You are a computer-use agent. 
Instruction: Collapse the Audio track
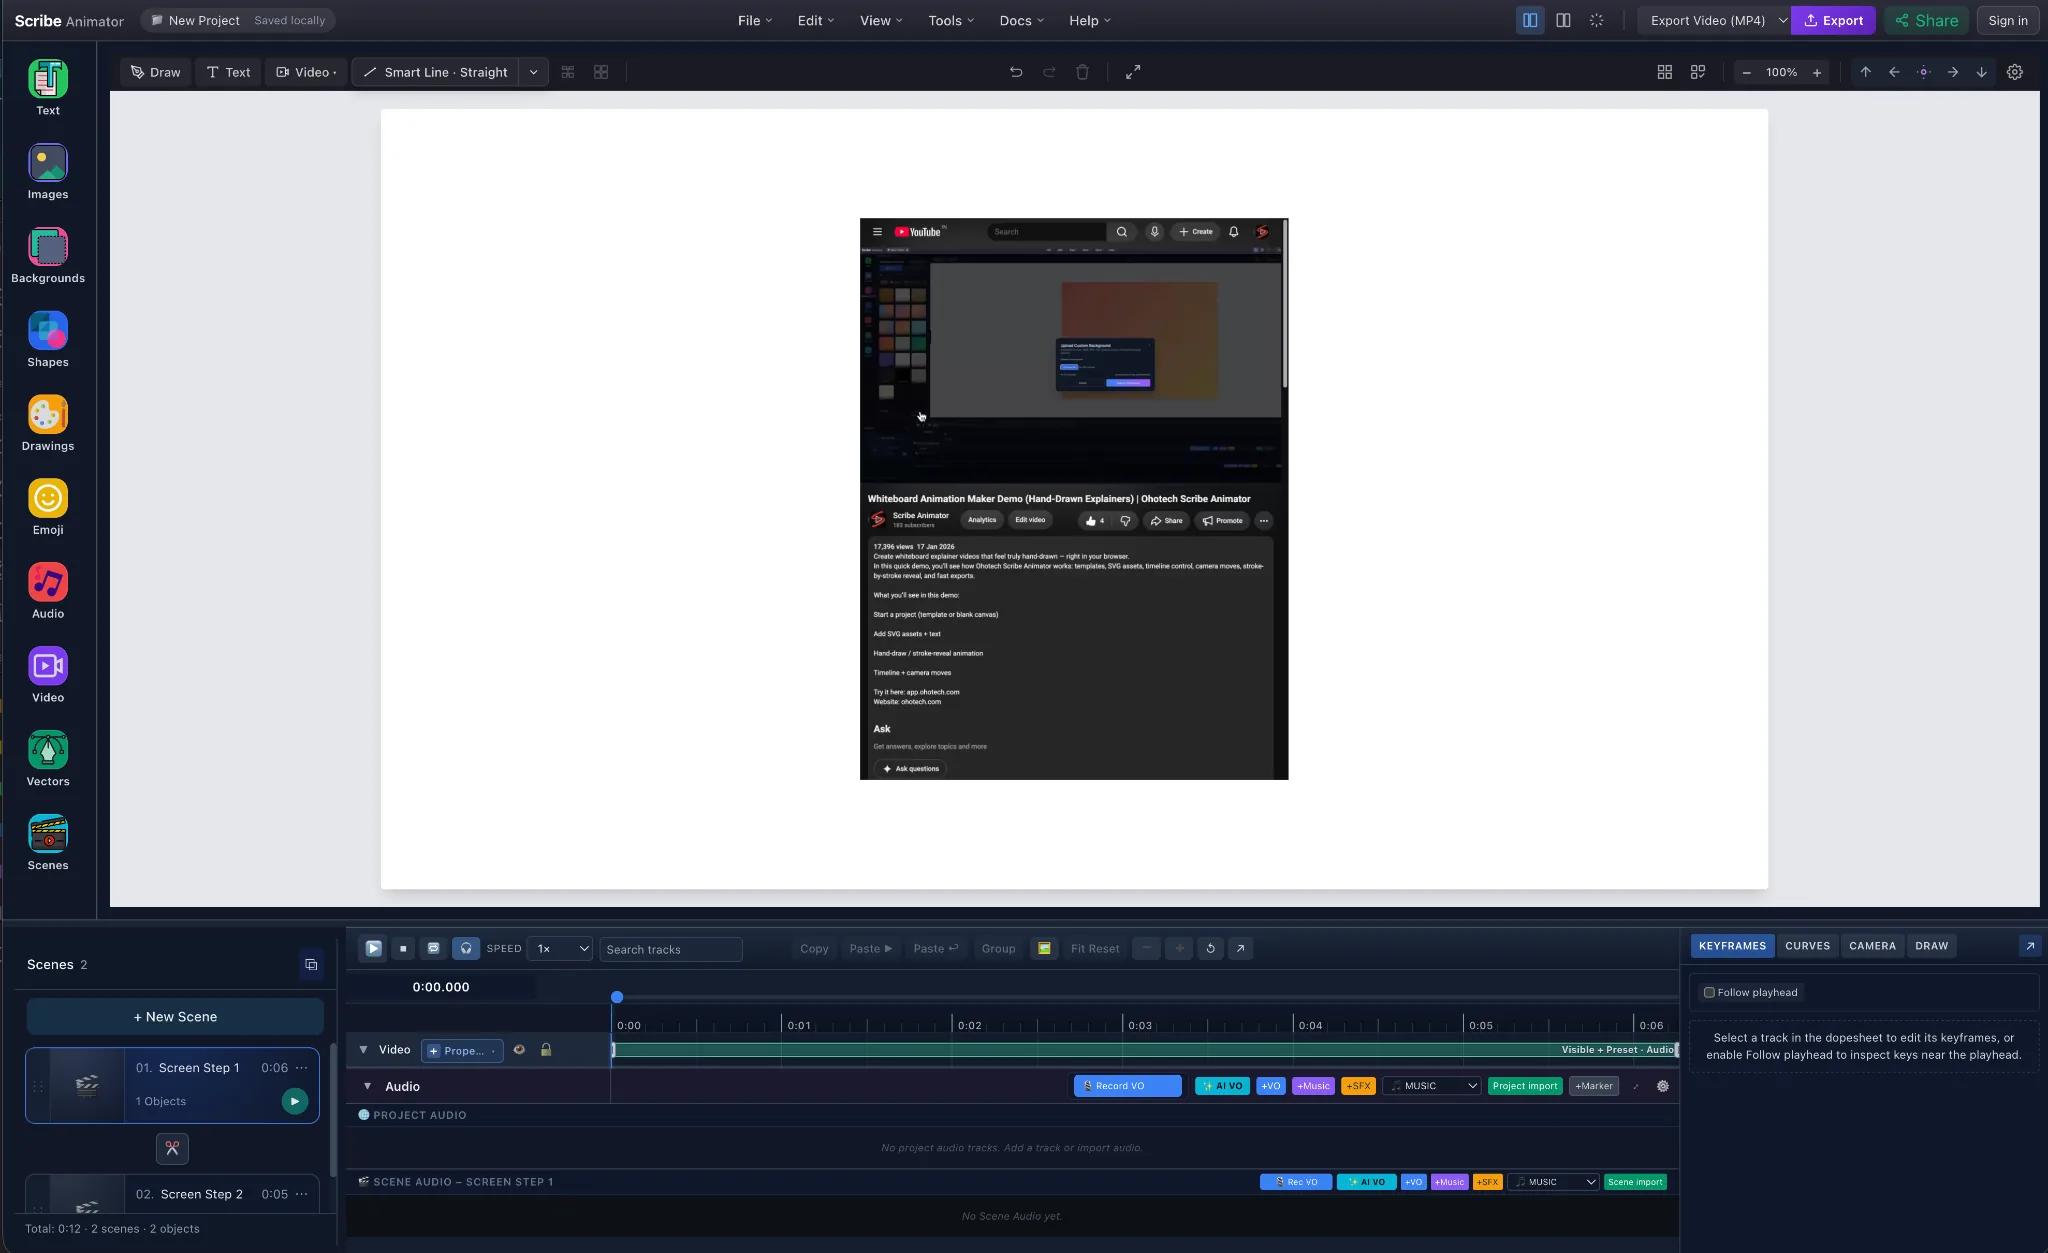[x=367, y=1086]
